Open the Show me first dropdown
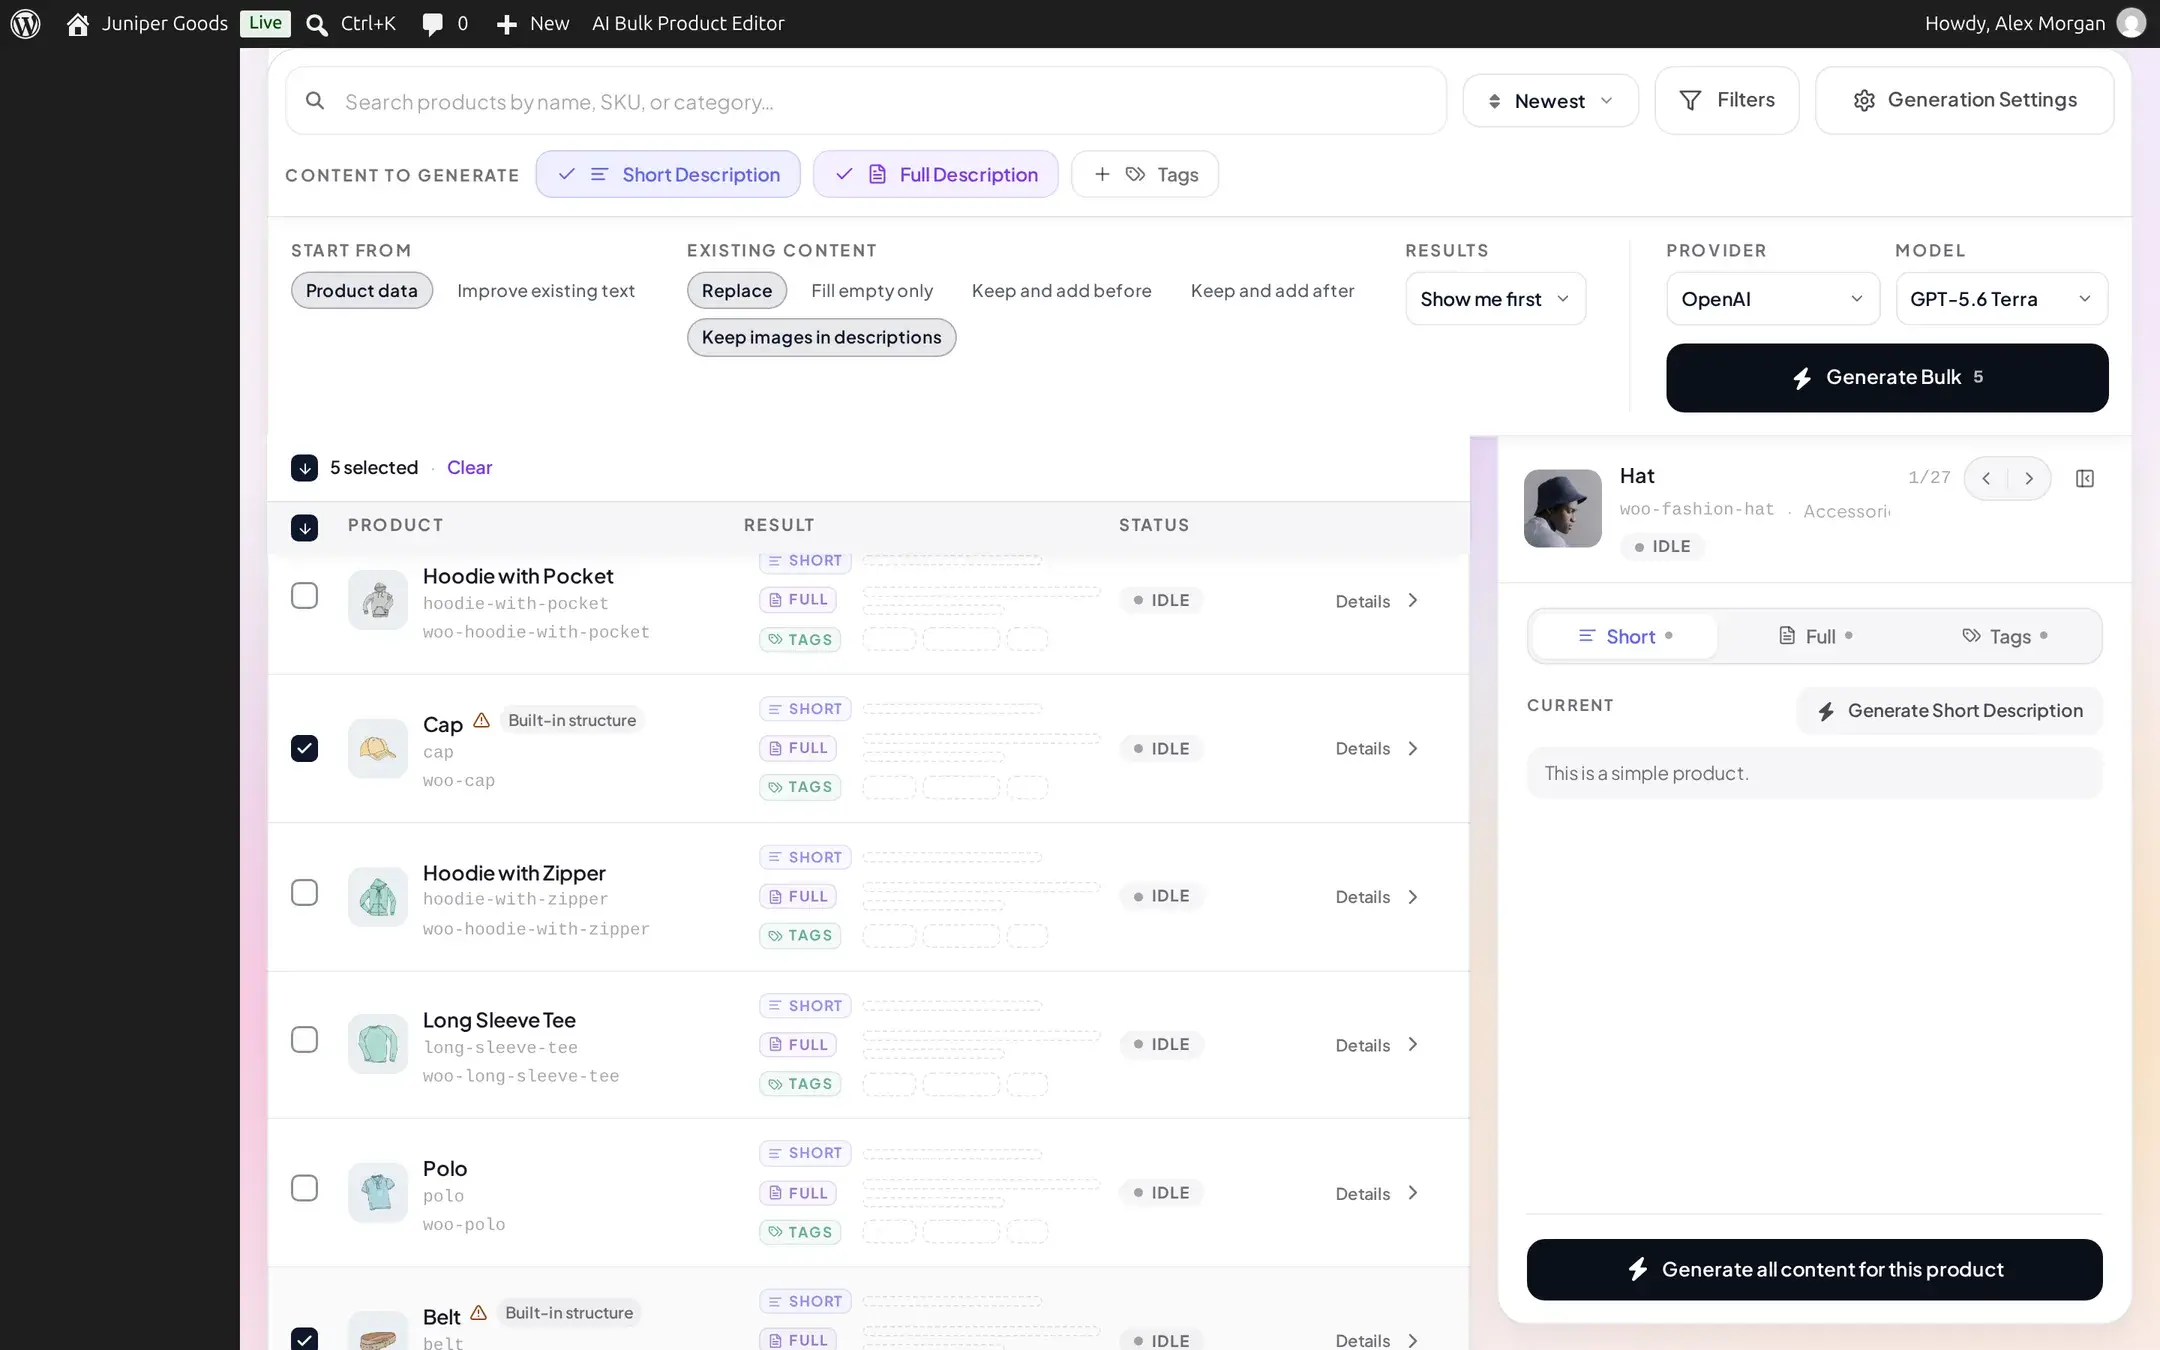The height and width of the screenshot is (1350, 2160). (1496, 299)
